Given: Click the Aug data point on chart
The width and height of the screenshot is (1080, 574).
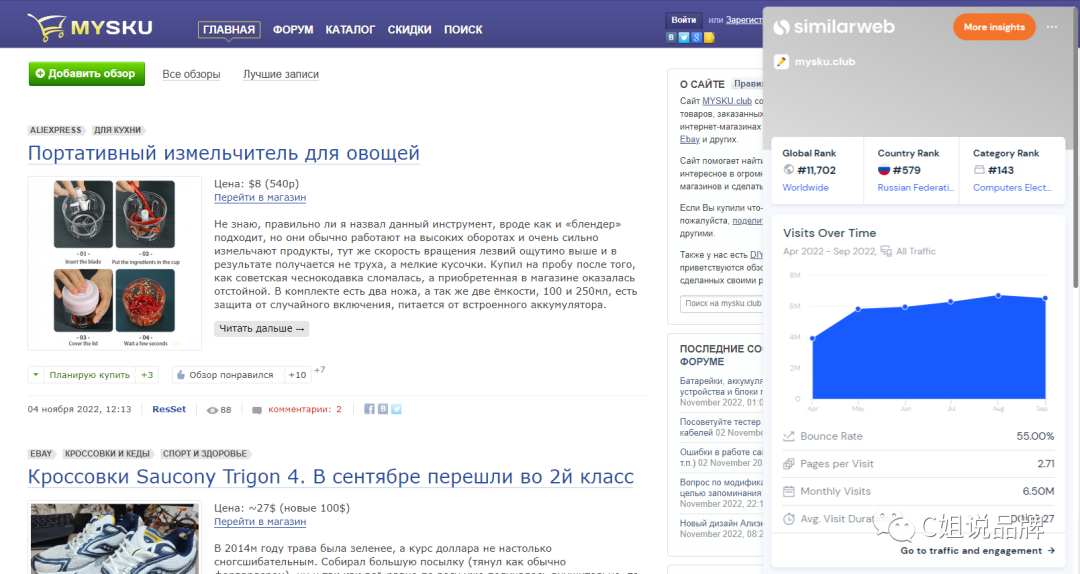Looking at the screenshot, I should point(998,296).
